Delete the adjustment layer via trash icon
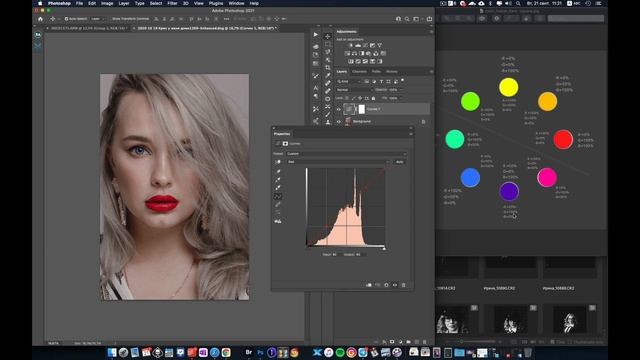The width and height of the screenshot is (640, 360). [404, 285]
